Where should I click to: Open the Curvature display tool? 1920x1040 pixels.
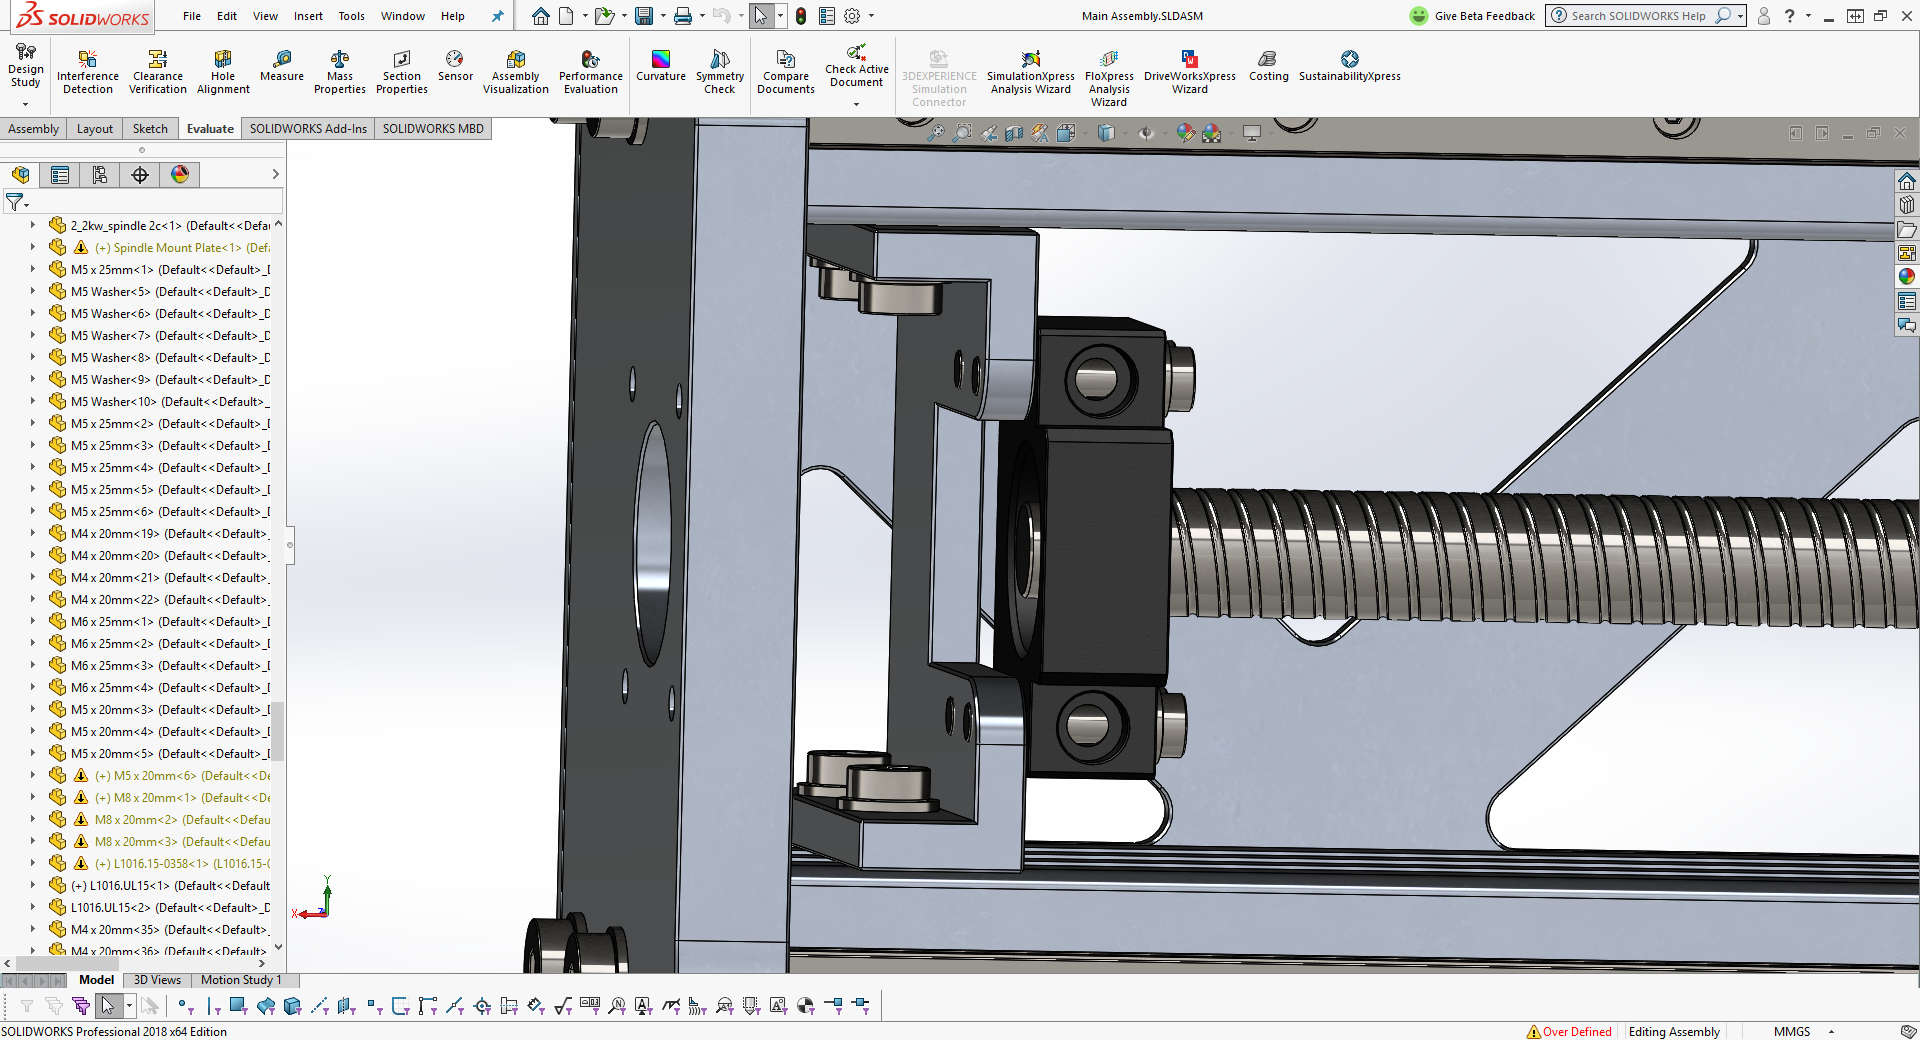660,66
